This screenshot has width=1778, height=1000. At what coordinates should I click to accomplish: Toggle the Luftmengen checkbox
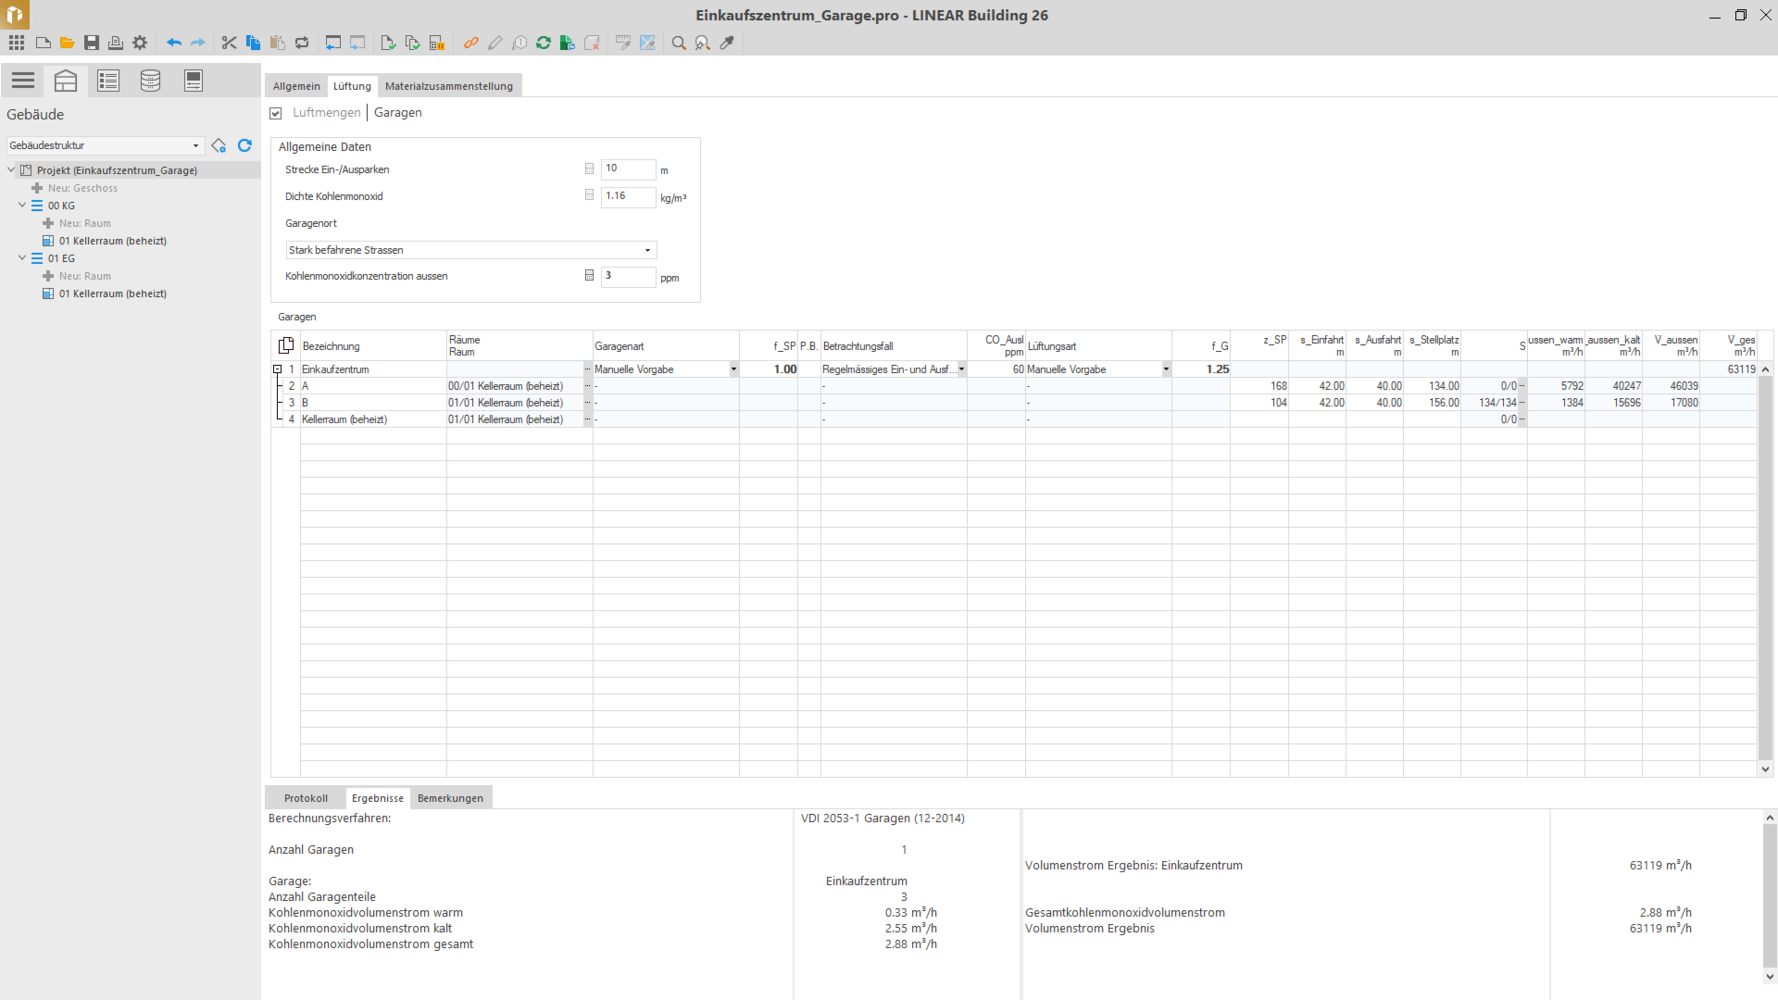click(276, 113)
